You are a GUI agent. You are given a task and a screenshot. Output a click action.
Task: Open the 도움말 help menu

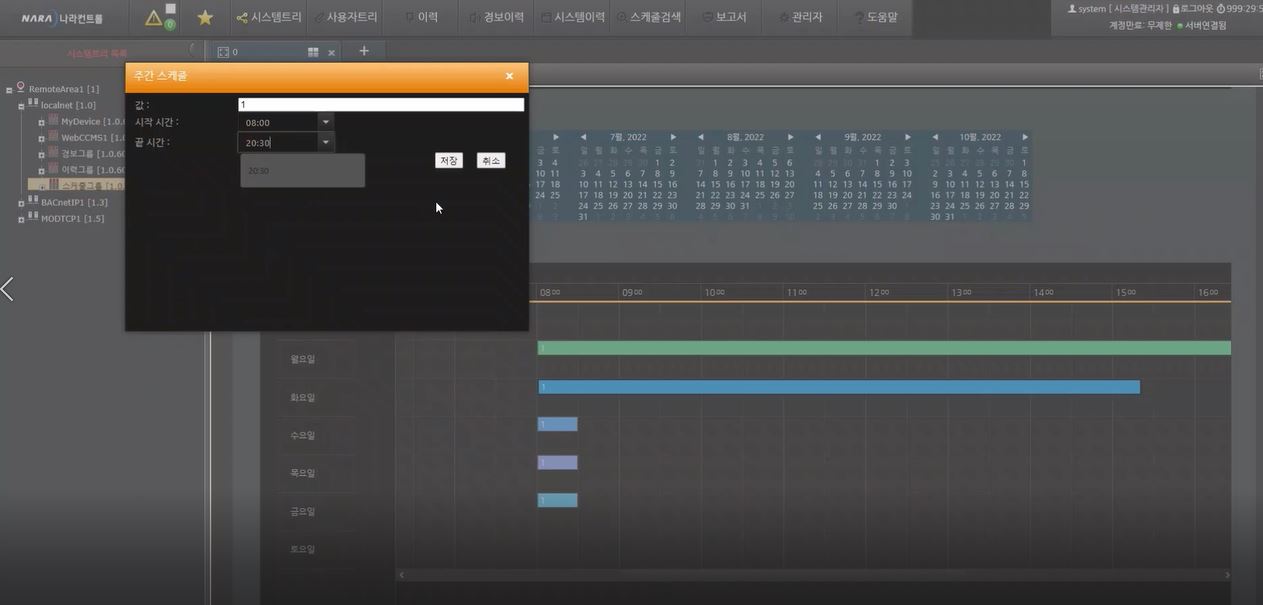[876, 17]
